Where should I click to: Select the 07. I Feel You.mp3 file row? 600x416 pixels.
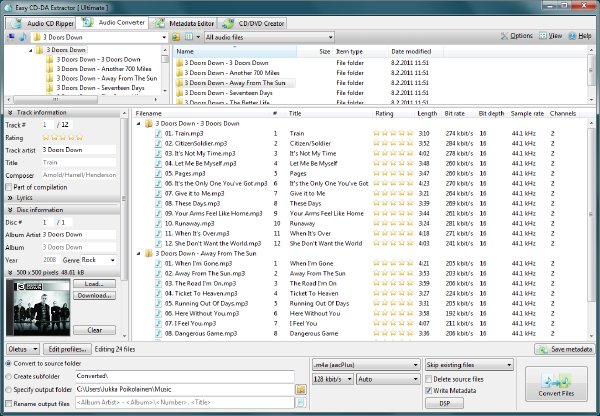point(360,323)
